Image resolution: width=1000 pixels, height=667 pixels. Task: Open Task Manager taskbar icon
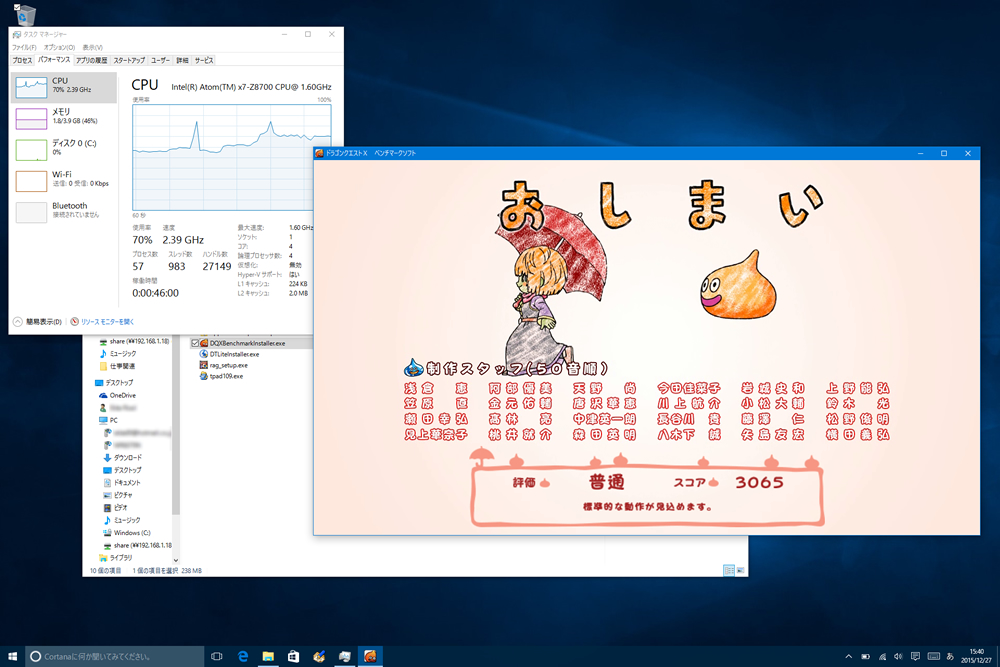click(345, 656)
